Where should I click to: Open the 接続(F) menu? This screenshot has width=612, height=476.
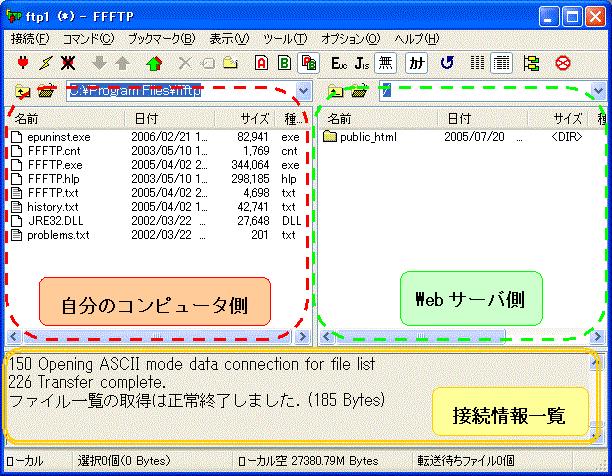tap(30, 39)
